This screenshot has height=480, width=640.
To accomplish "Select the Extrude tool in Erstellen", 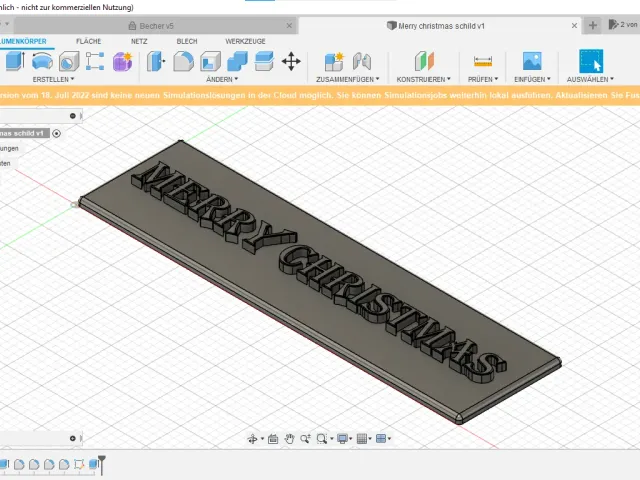I will (x=15, y=62).
